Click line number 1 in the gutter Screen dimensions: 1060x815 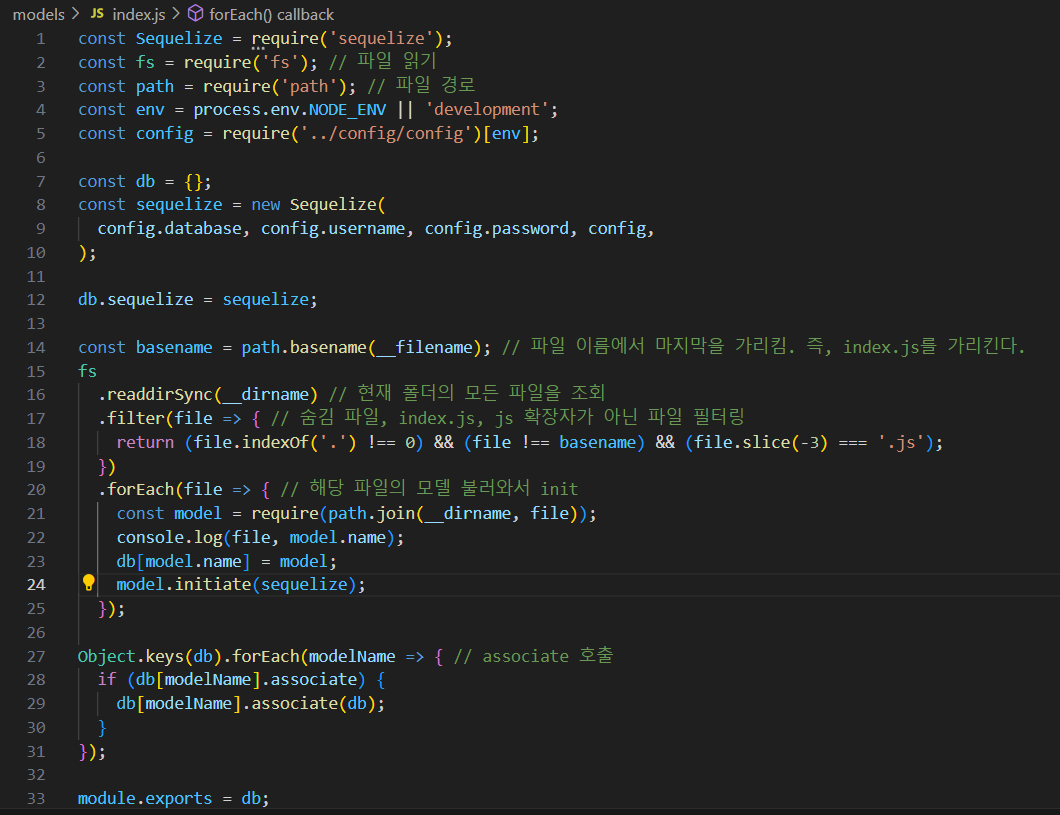(41, 39)
